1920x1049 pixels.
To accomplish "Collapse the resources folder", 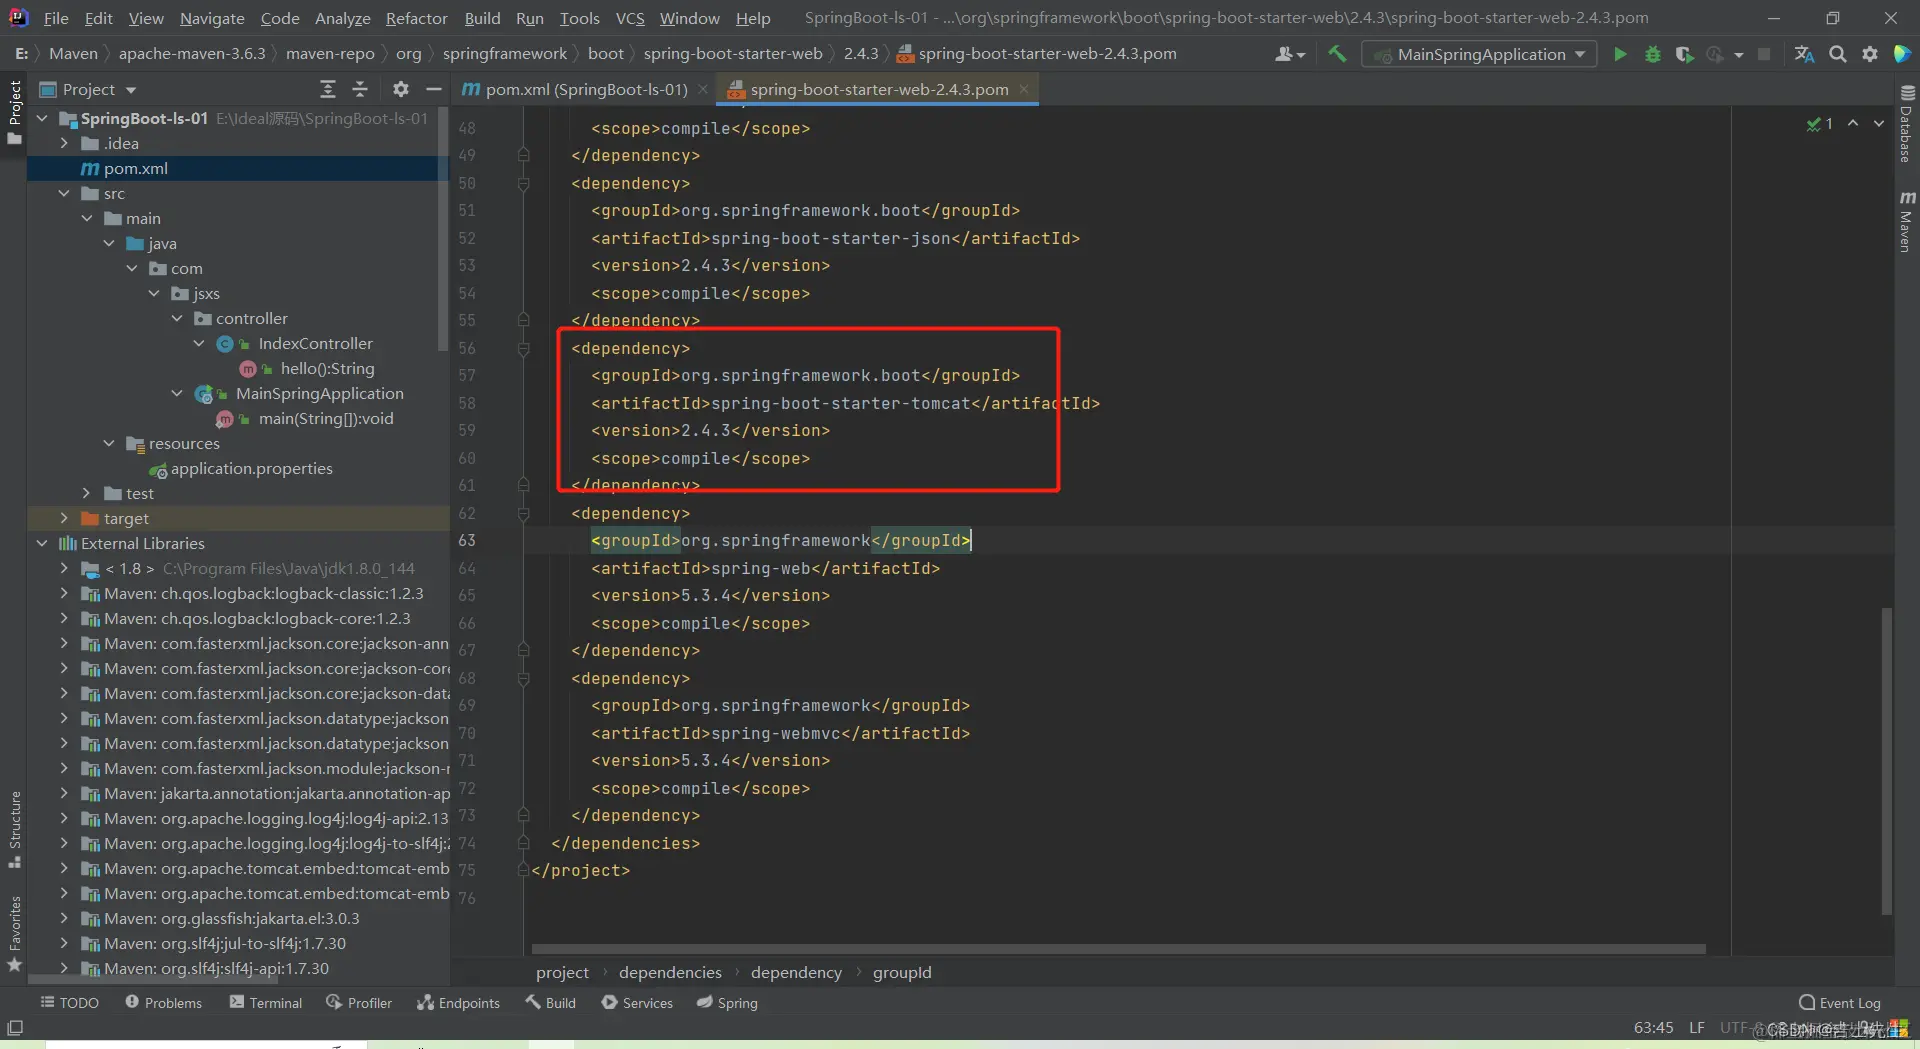I will coord(109,444).
